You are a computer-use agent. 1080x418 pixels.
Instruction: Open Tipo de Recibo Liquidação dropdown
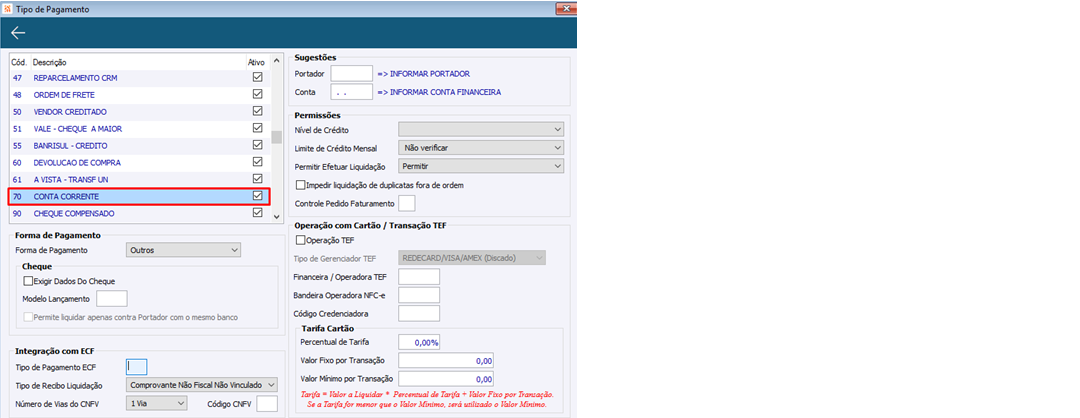[202, 384]
